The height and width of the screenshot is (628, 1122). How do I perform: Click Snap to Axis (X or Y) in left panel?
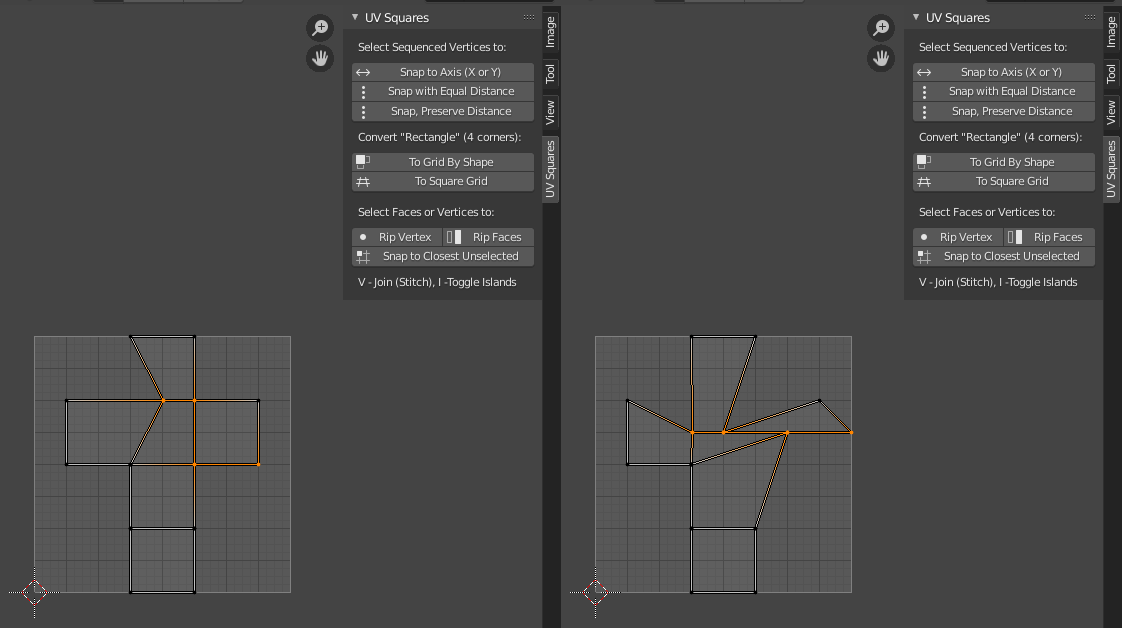(443, 72)
